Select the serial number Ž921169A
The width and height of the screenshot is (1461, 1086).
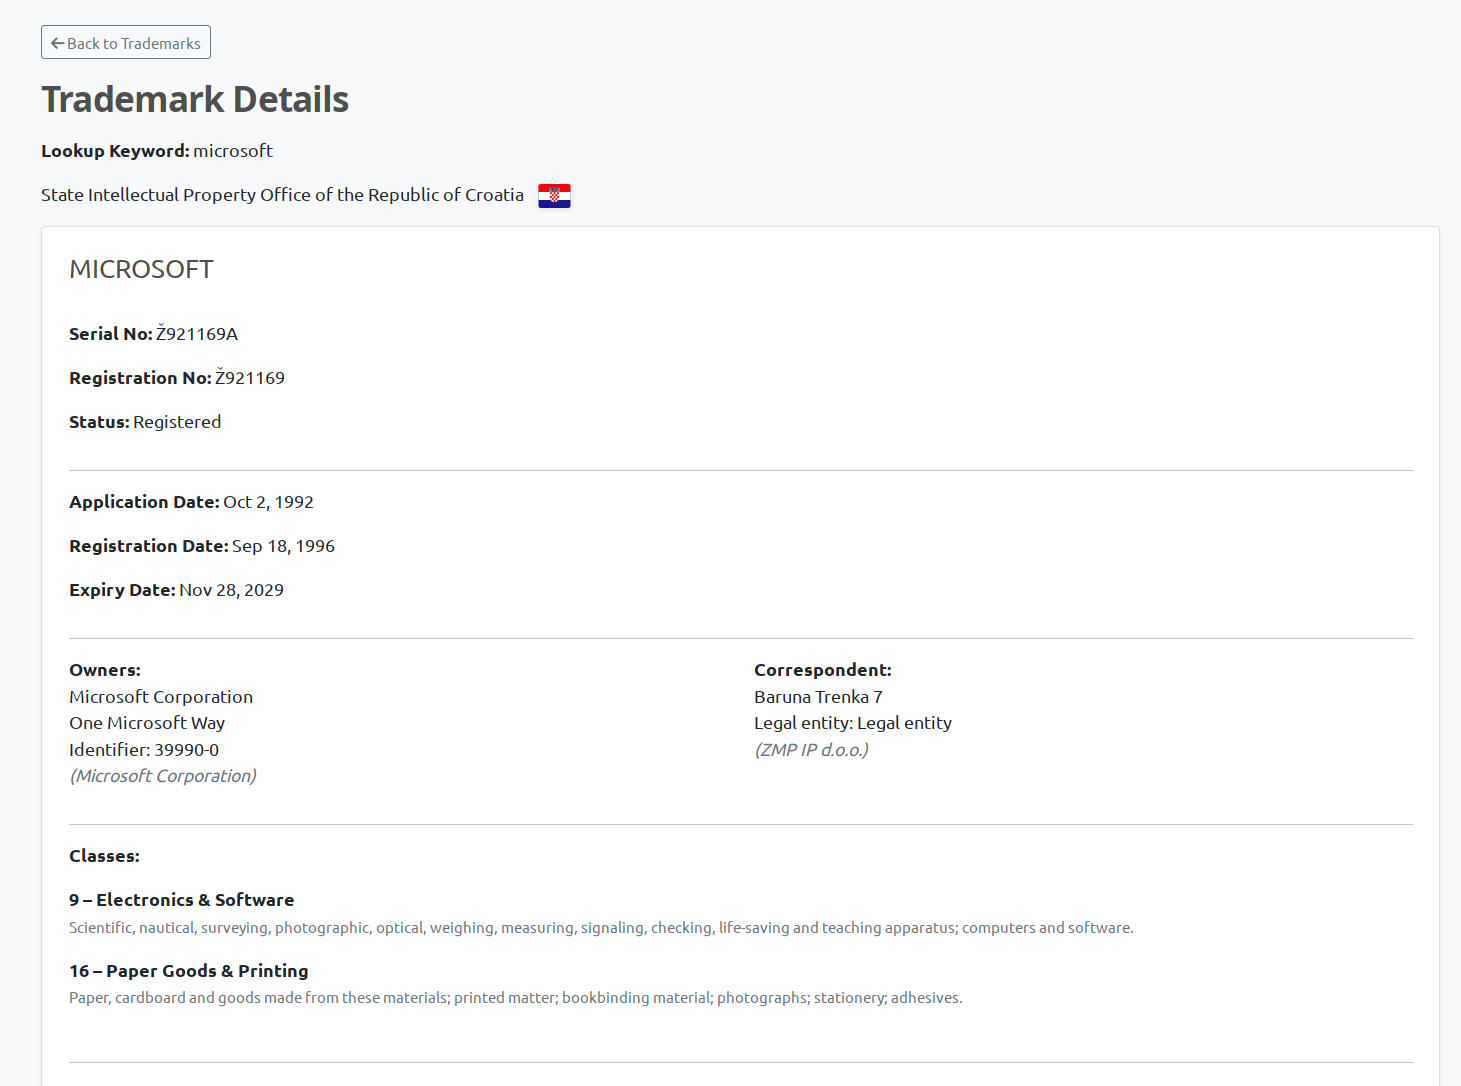coord(197,334)
